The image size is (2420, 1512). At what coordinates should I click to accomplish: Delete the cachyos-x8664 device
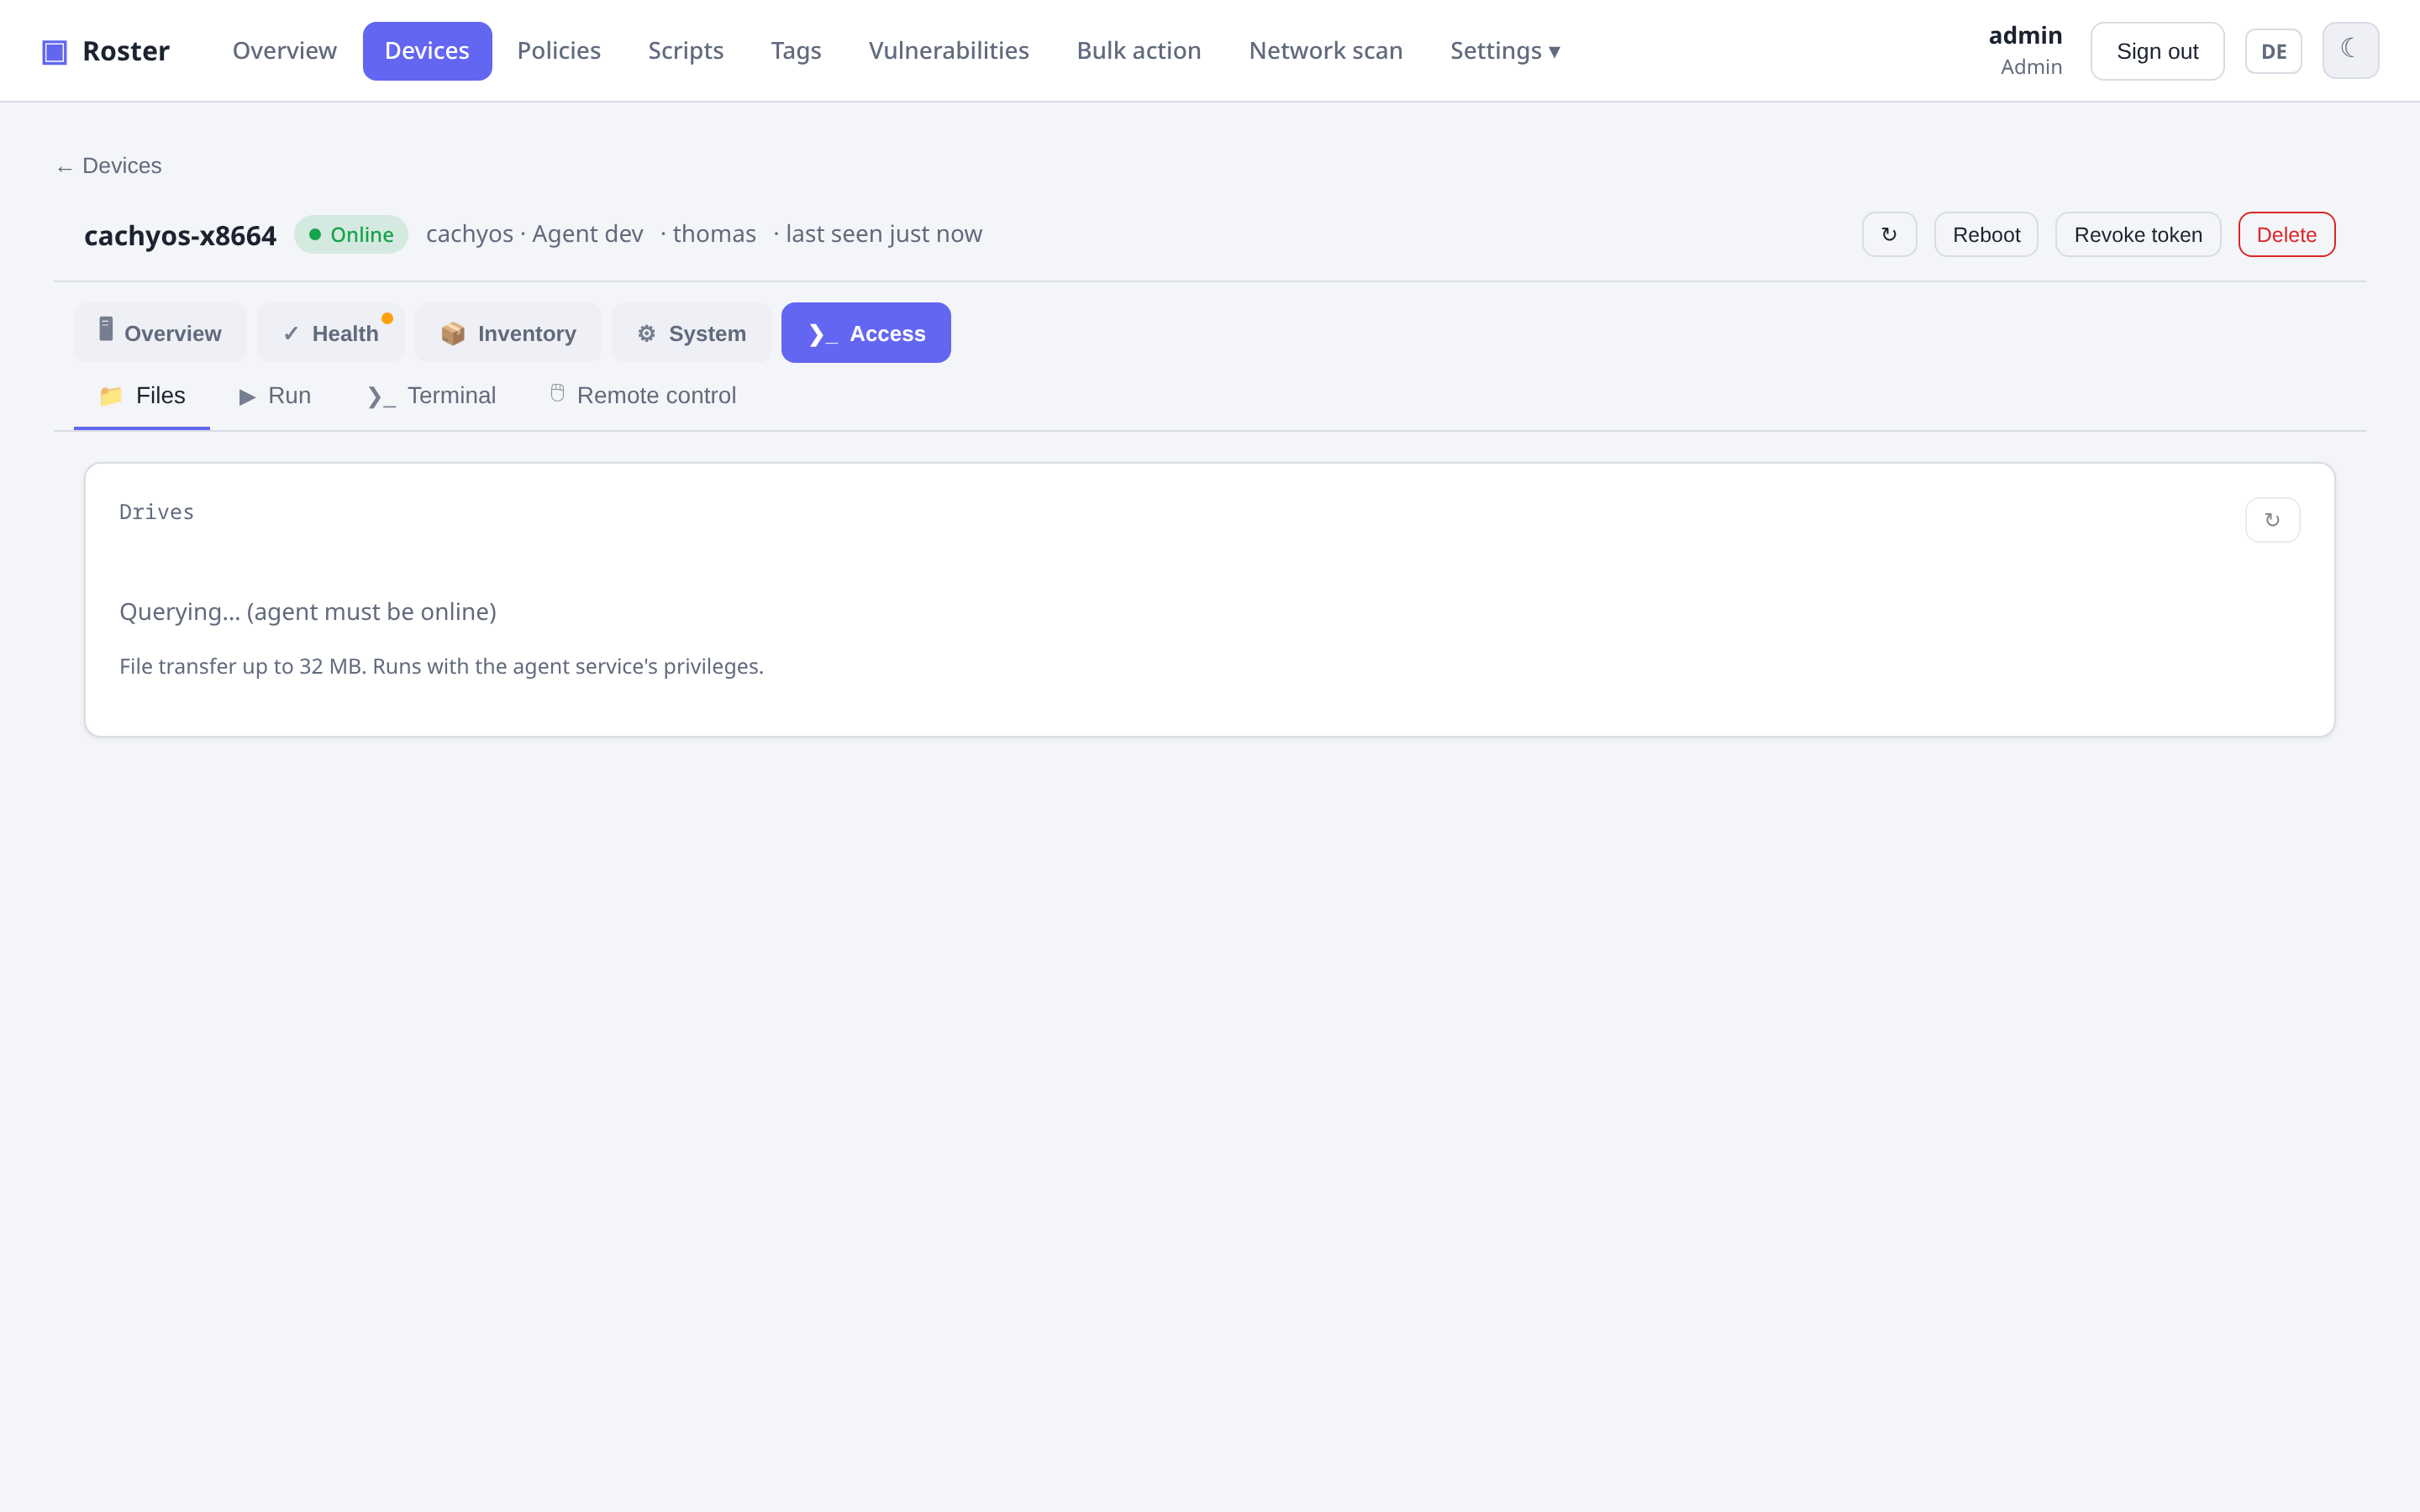coord(2286,234)
